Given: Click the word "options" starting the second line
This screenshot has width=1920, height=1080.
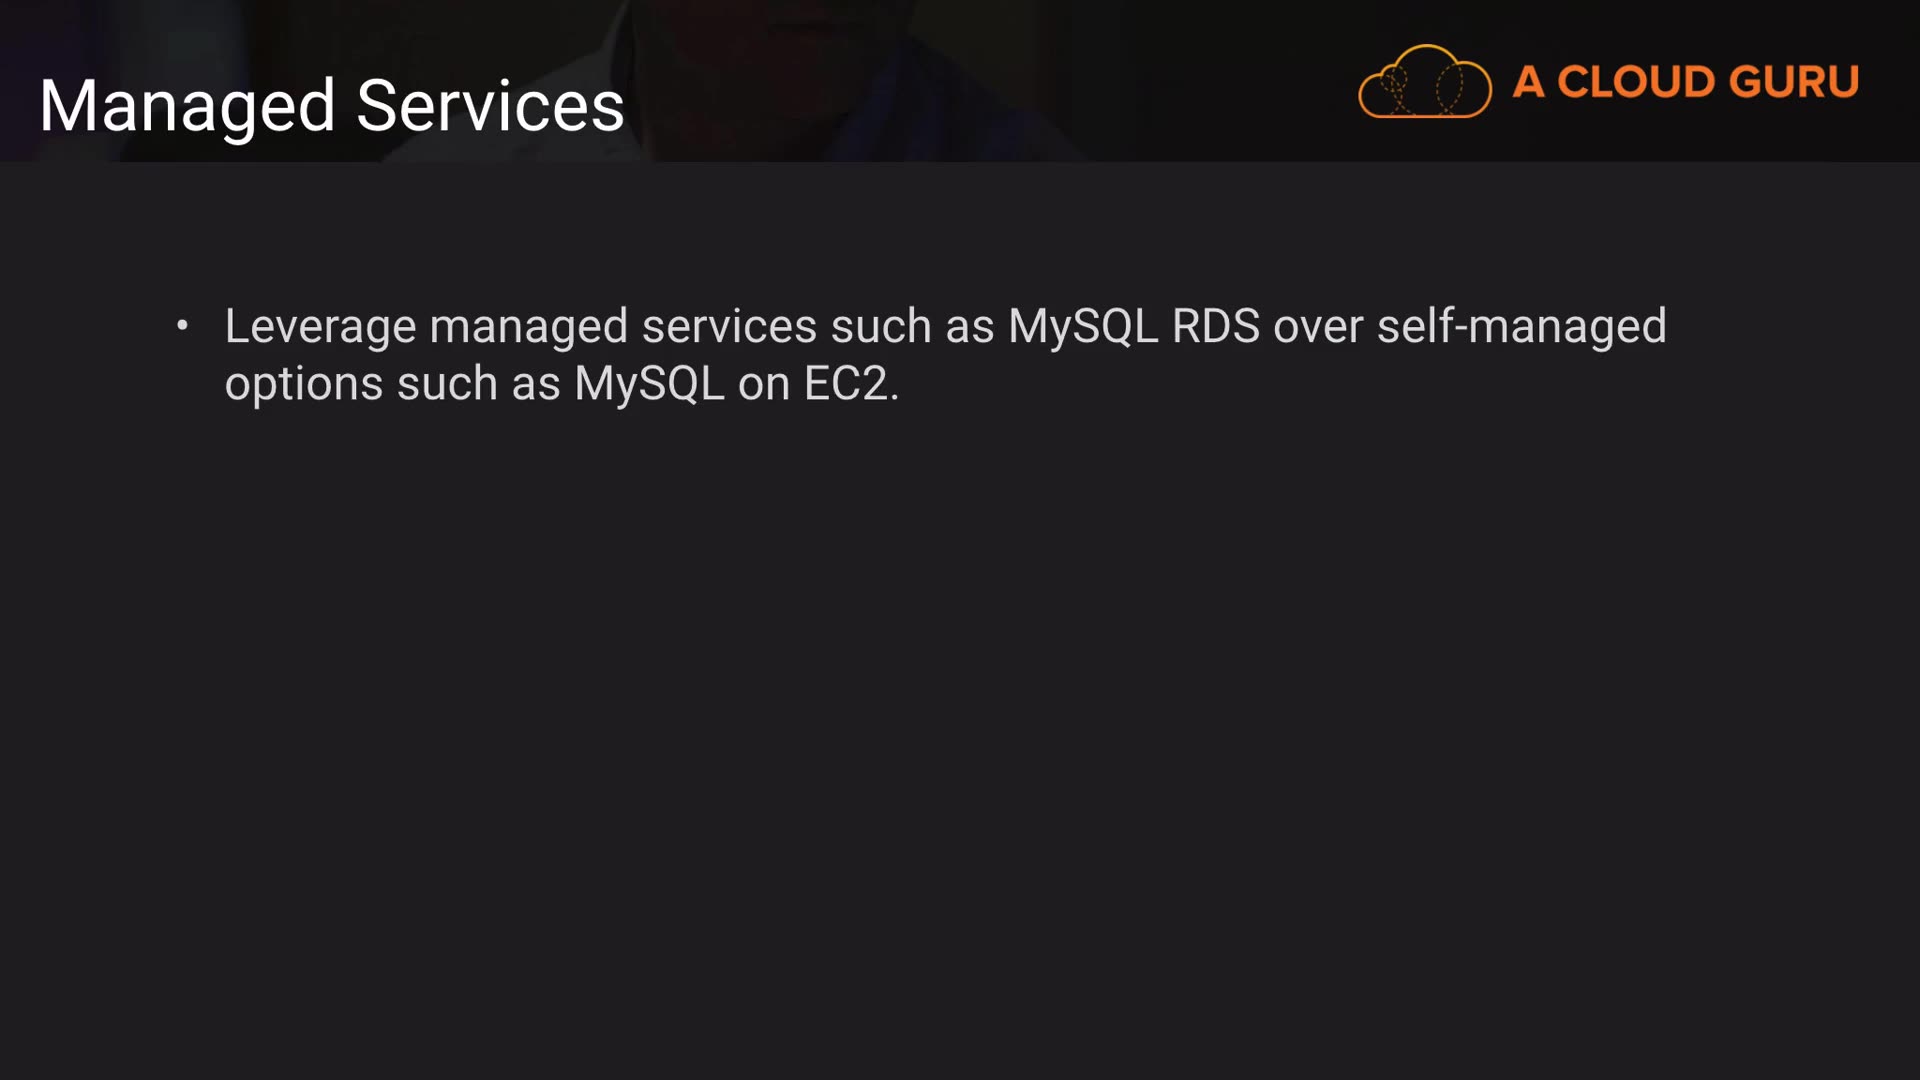Looking at the screenshot, I should click(304, 384).
